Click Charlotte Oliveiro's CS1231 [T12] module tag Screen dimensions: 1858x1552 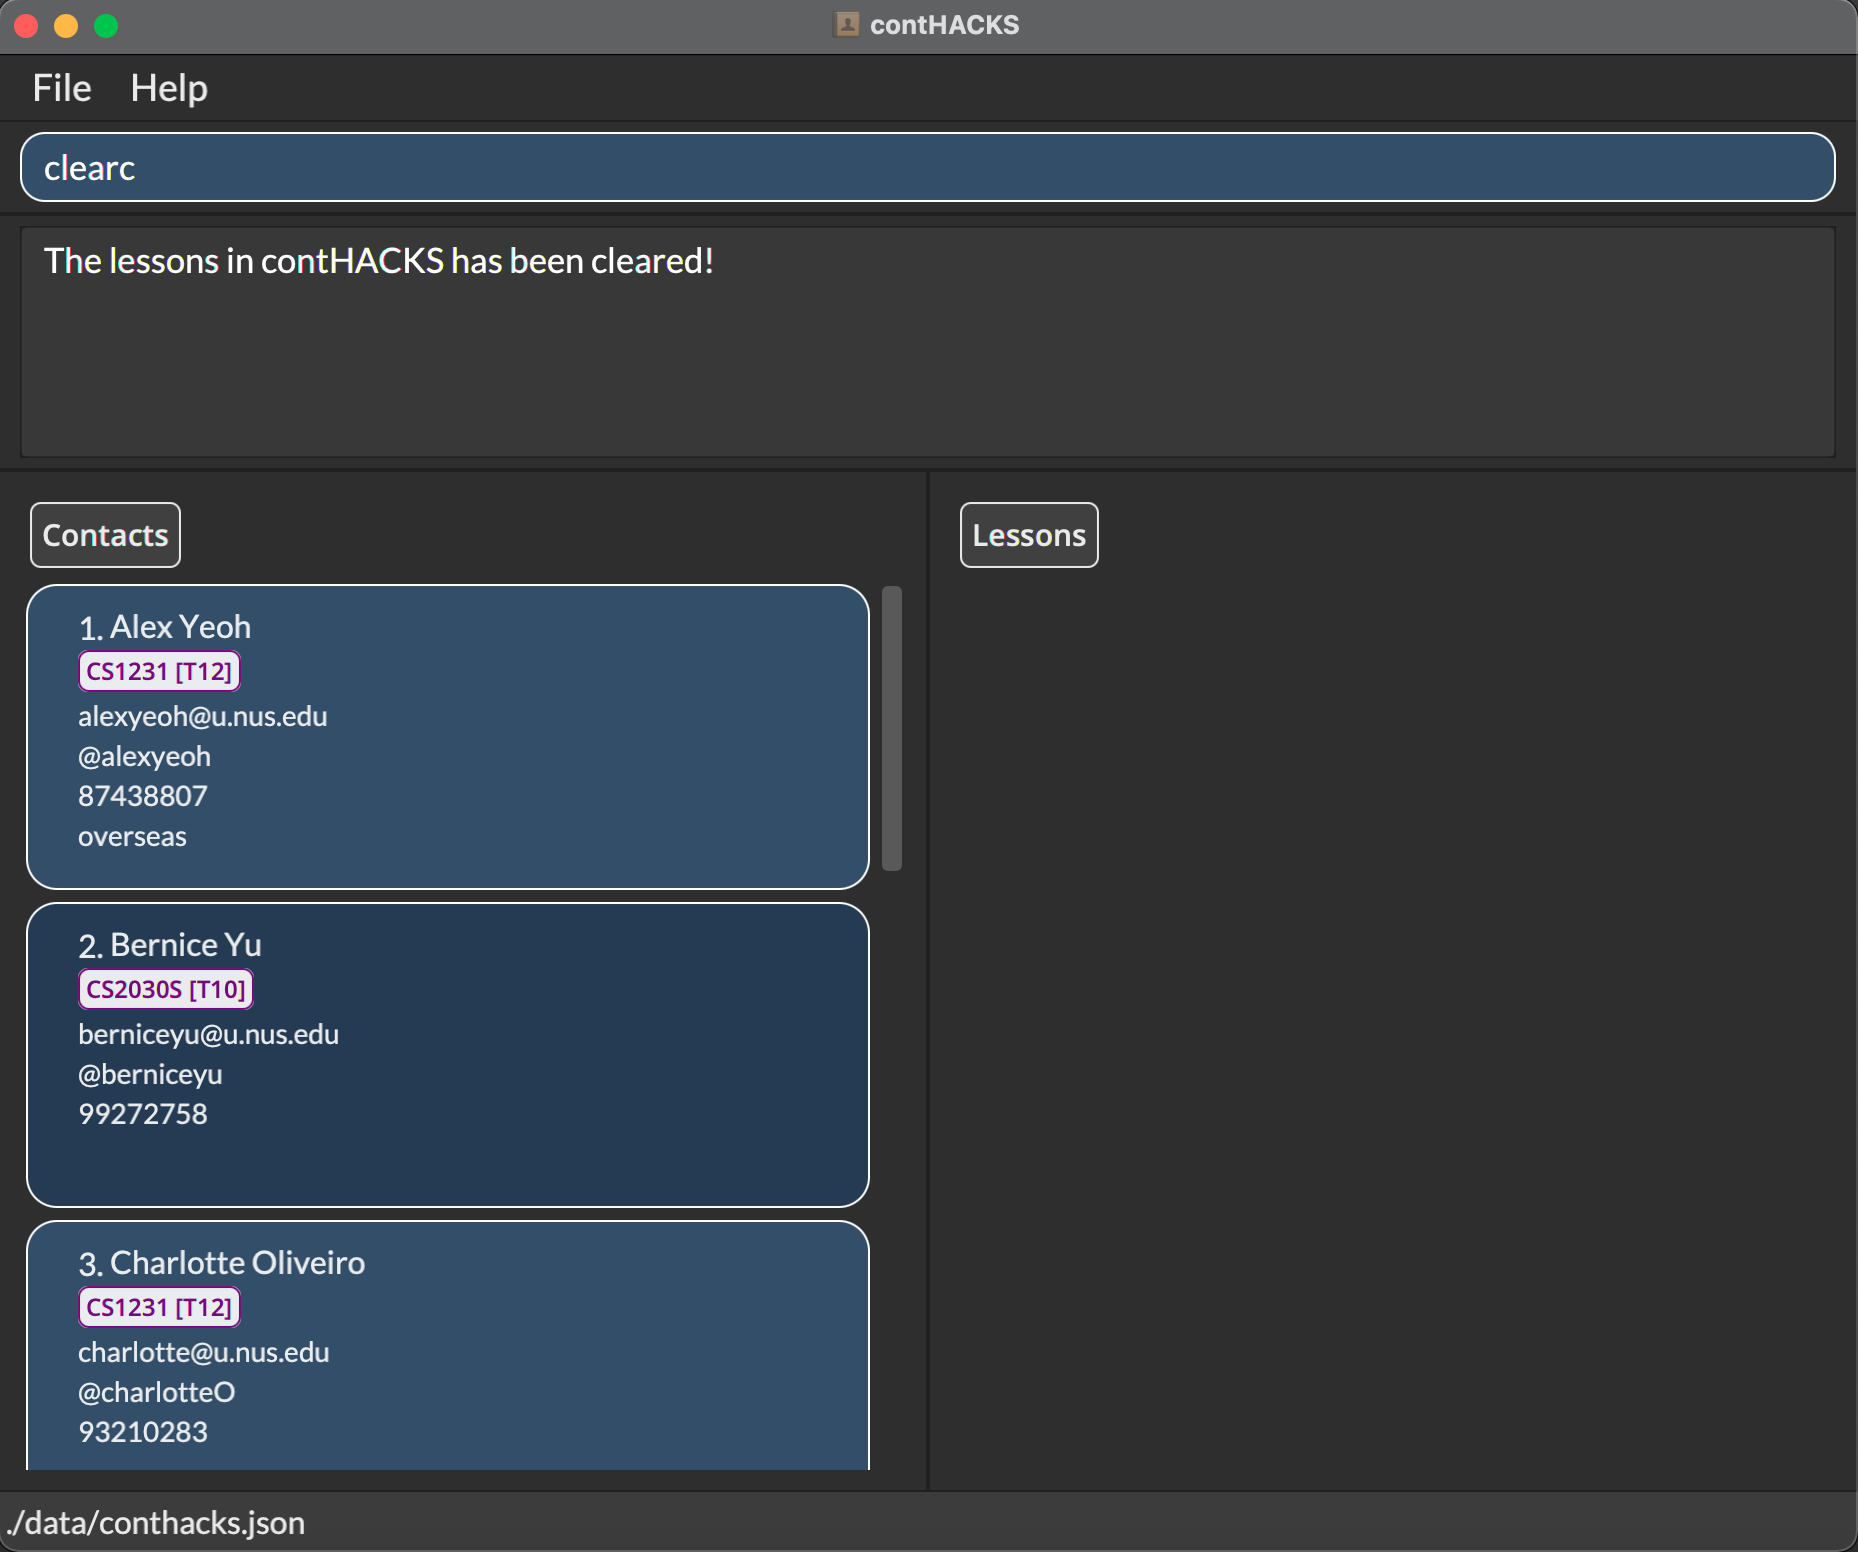pyautogui.click(x=159, y=1307)
